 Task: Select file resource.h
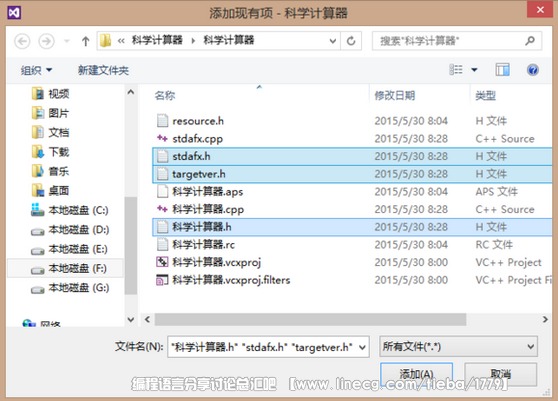[352, 121]
